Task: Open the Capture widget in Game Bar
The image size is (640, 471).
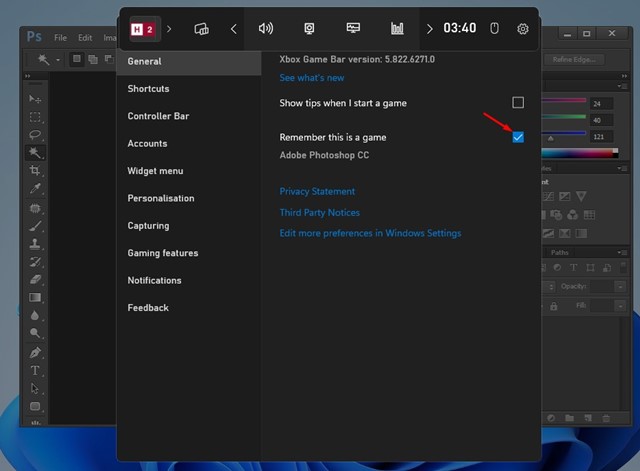Action: pos(309,29)
